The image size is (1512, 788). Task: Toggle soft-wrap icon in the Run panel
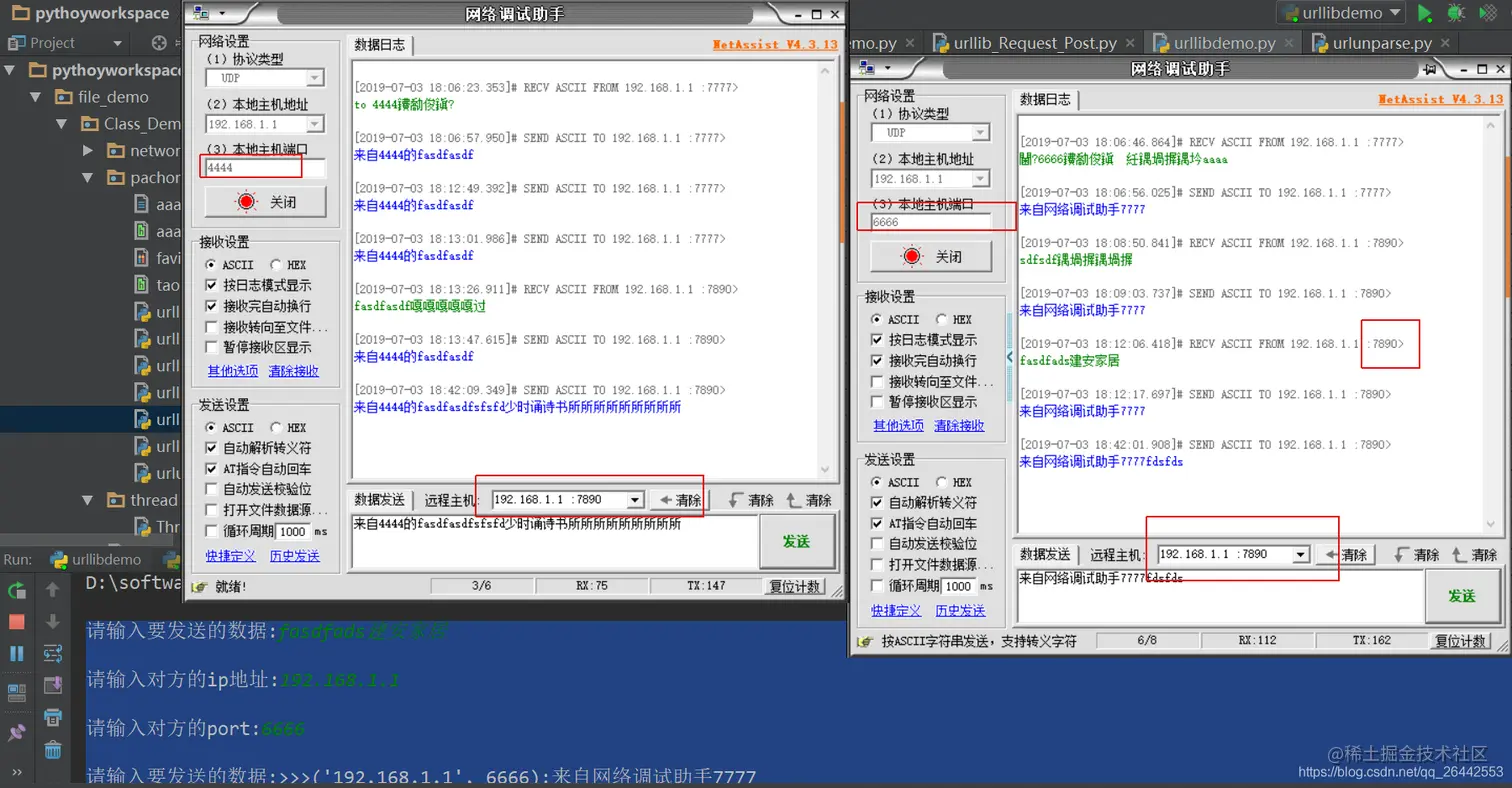coord(53,653)
